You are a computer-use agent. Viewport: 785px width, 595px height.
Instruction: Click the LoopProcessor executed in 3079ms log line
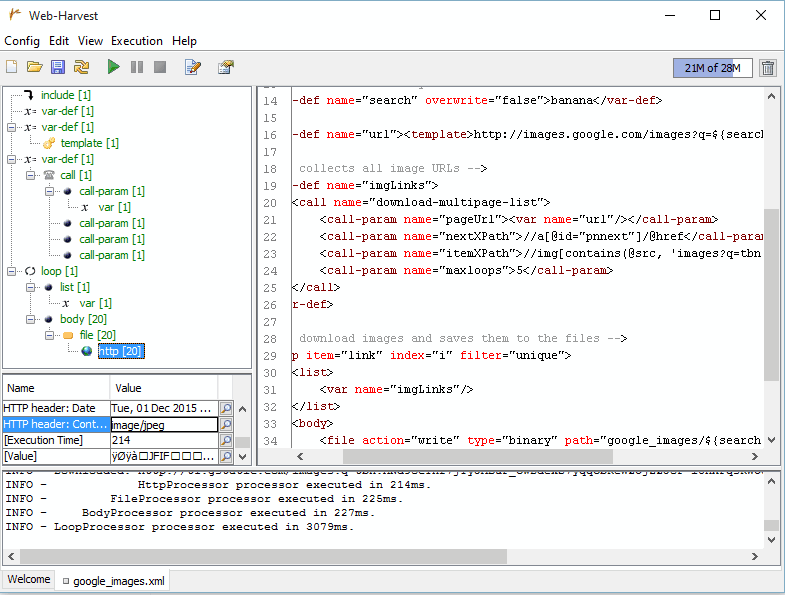[x=180, y=527]
